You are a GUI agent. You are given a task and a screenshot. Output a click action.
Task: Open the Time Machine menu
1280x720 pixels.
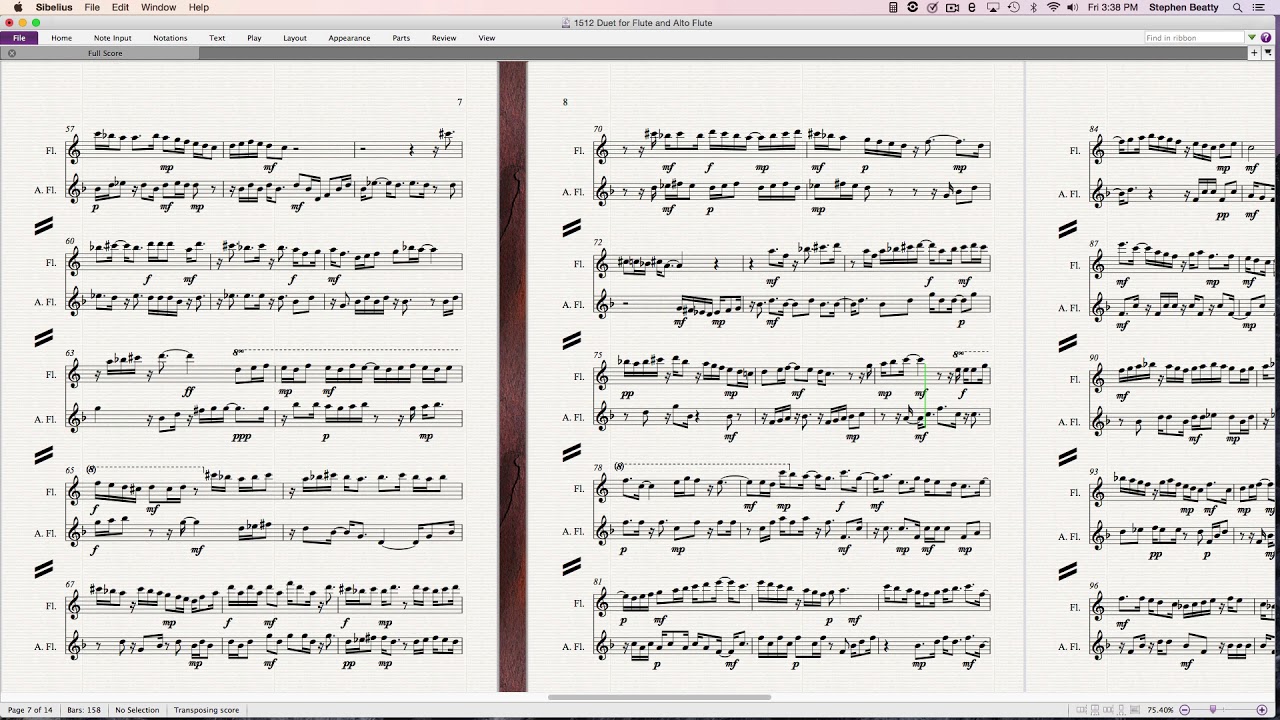1014,7
